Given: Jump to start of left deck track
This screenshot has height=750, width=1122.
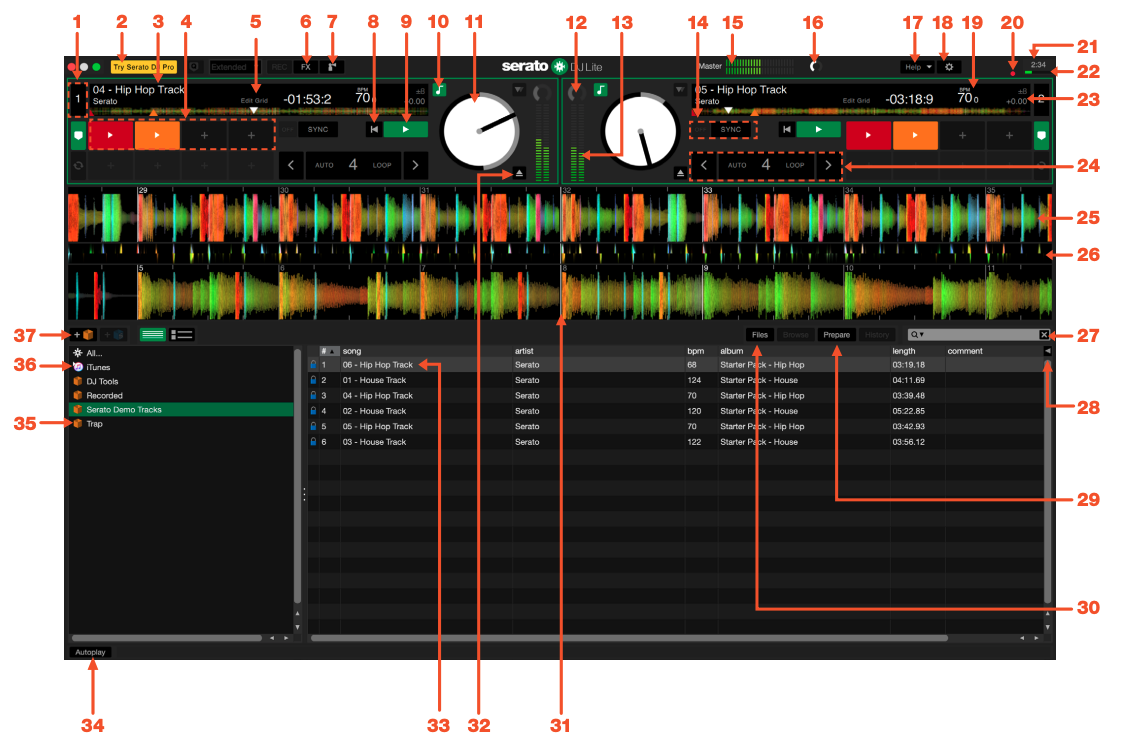Looking at the screenshot, I should coord(374,130).
